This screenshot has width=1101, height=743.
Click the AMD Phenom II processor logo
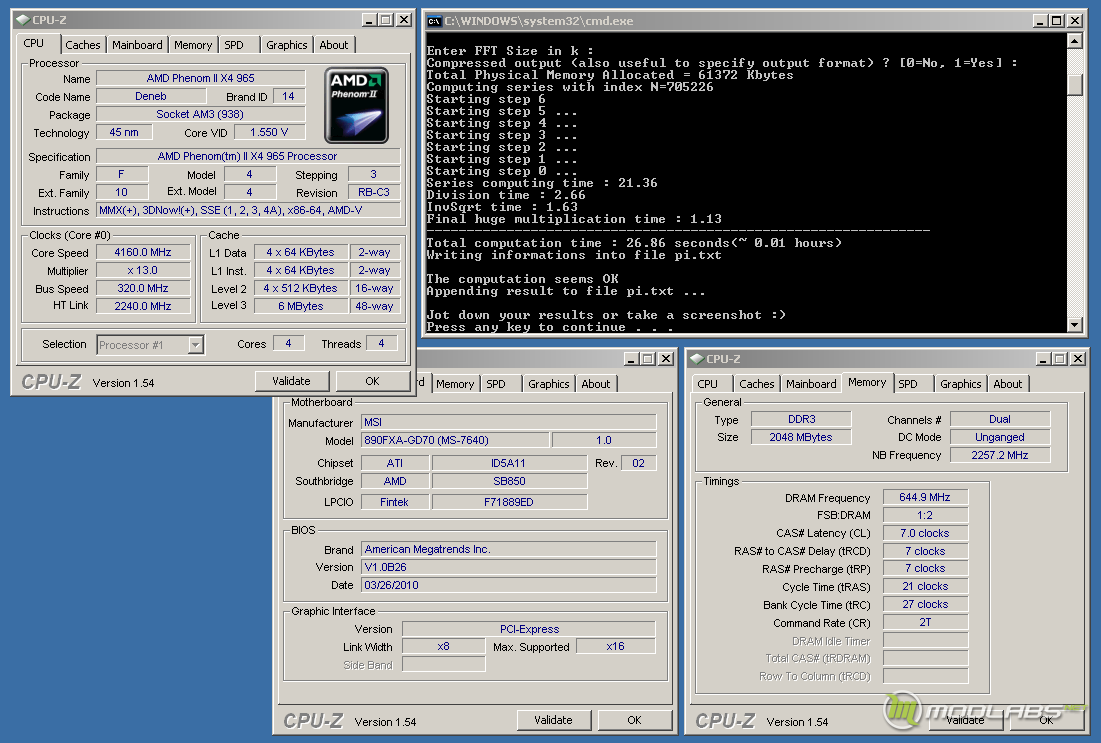click(x=357, y=105)
